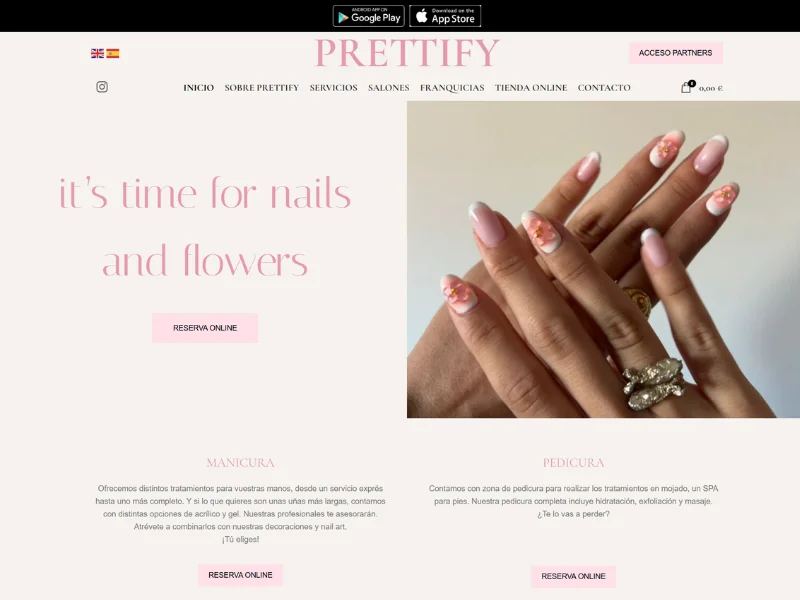Click RESERVA ONLINE under Manicura

pos(240,575)
